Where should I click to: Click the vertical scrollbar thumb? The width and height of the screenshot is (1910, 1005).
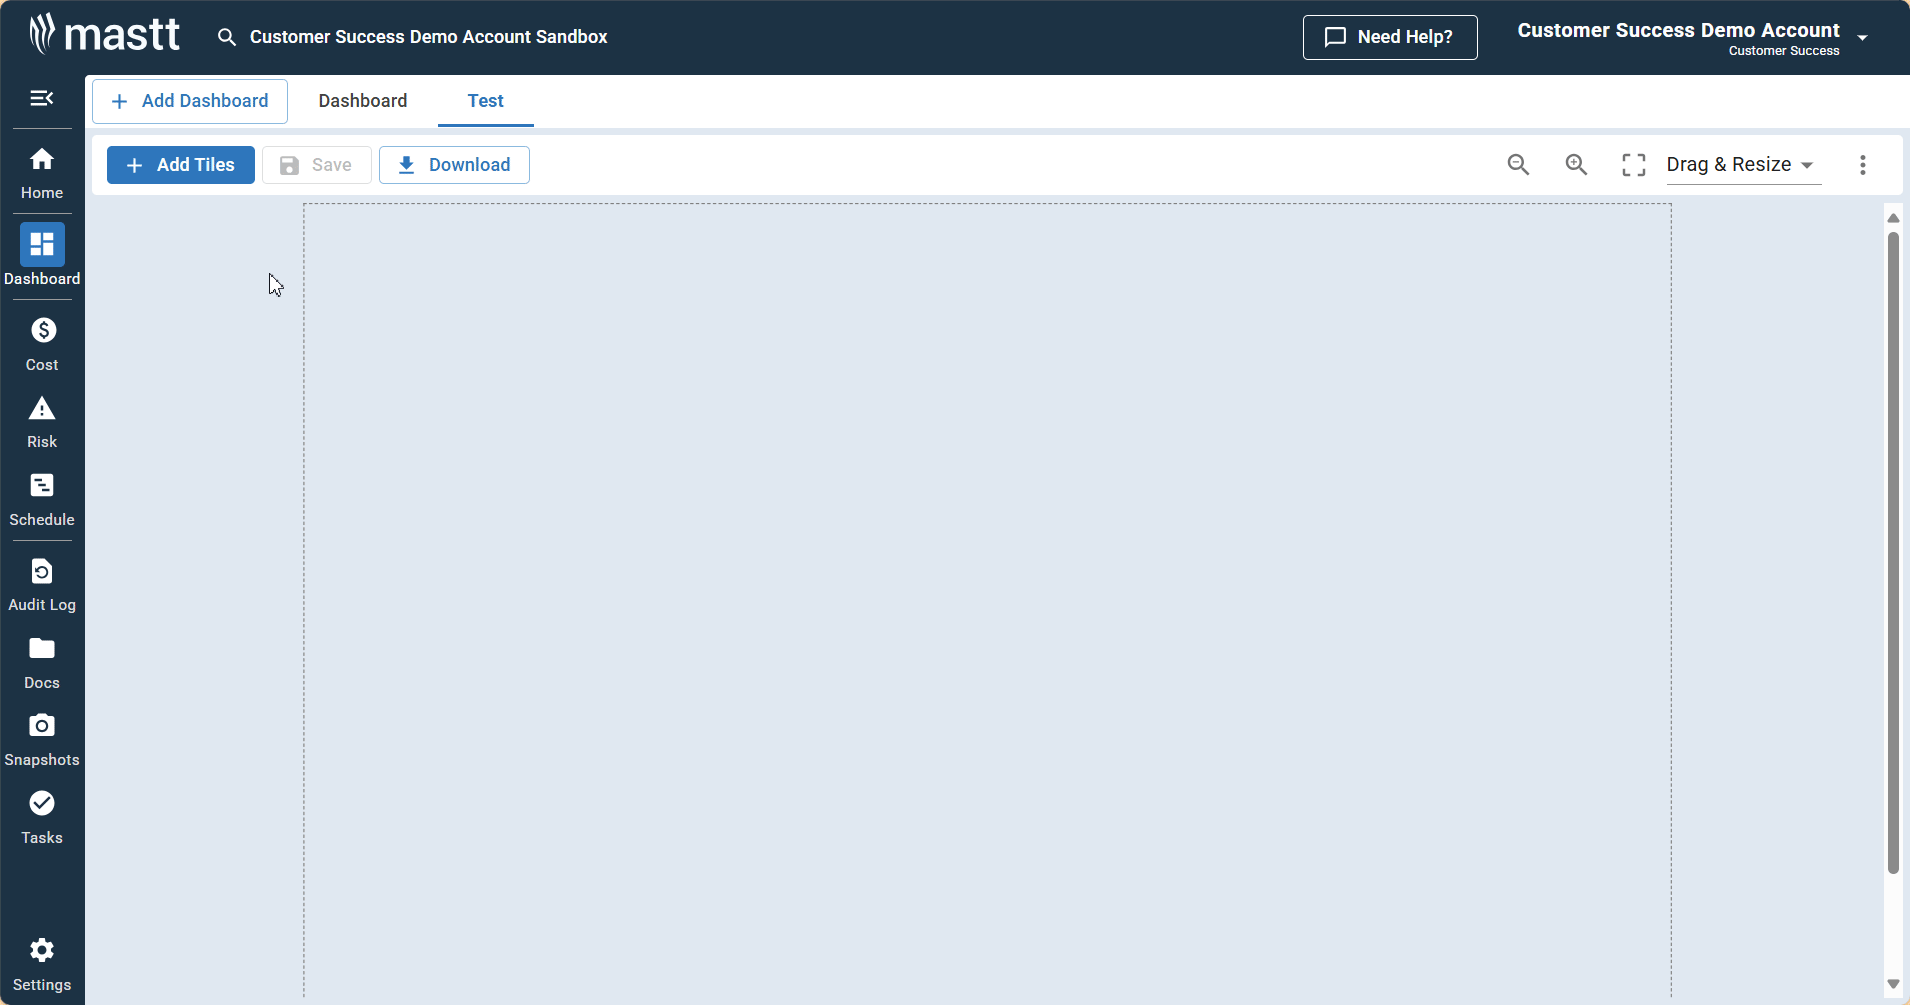point(1893,553)
